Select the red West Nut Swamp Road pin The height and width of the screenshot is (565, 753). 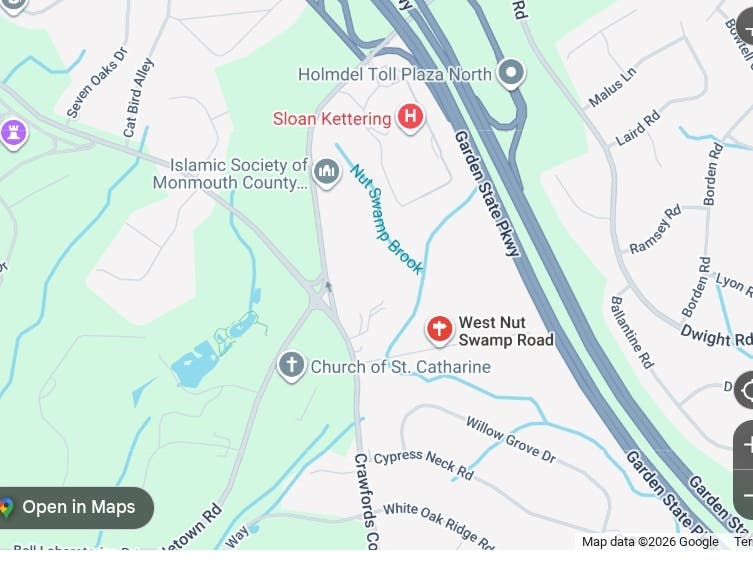point(439,330)
